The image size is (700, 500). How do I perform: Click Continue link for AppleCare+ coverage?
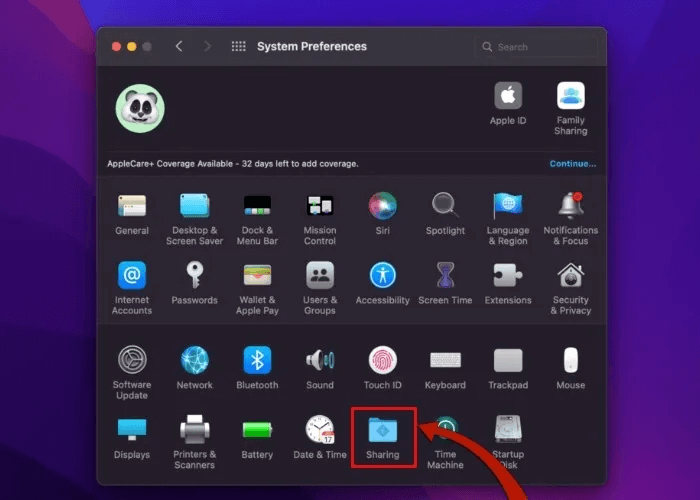point(573,164)
